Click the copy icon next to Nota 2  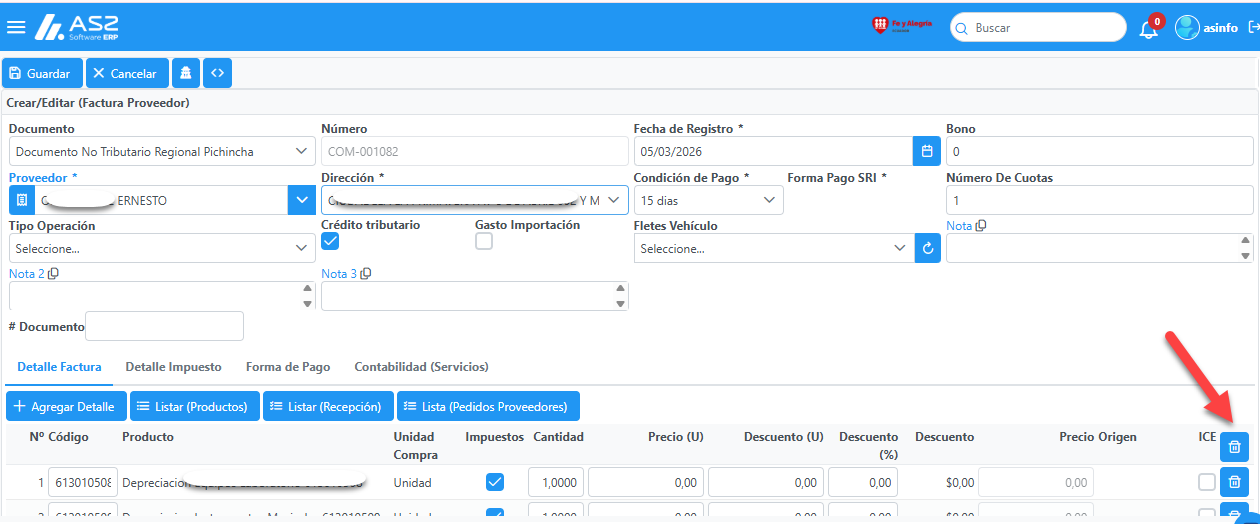click(53, 274)
